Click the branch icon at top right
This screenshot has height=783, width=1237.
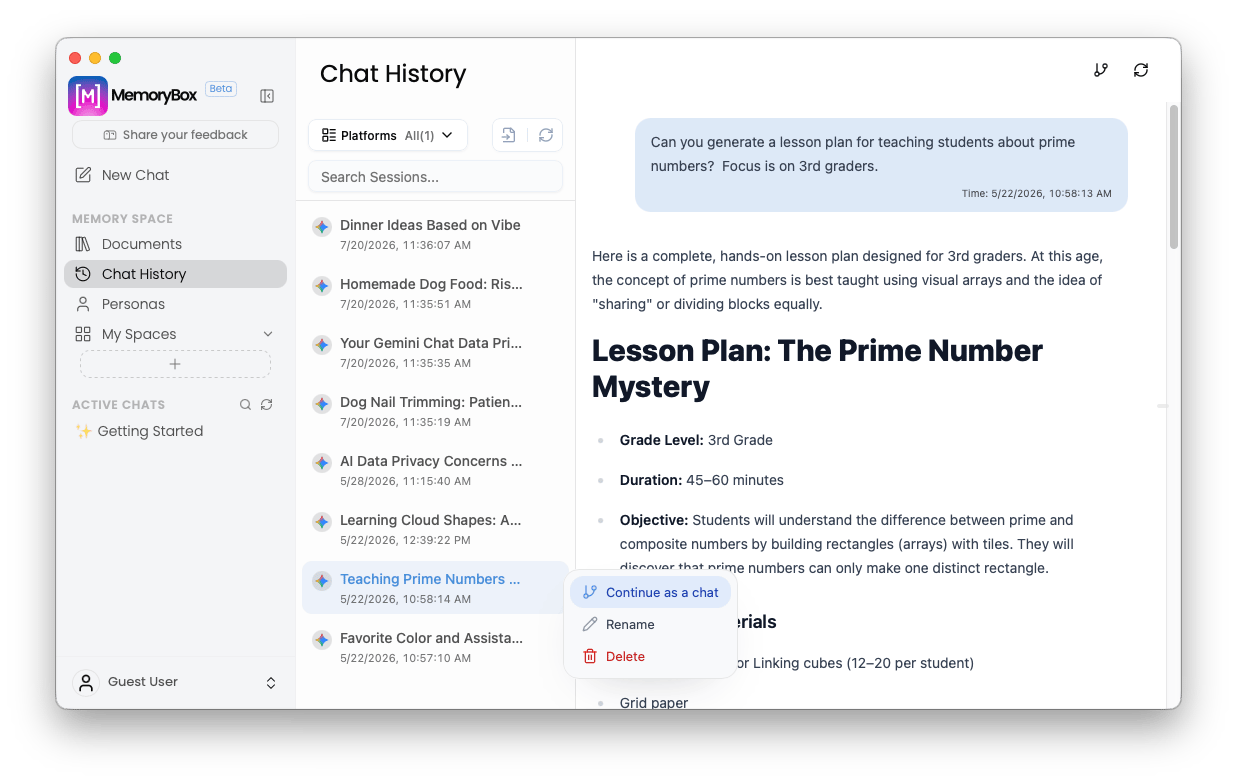click(x=1101, y=70)
